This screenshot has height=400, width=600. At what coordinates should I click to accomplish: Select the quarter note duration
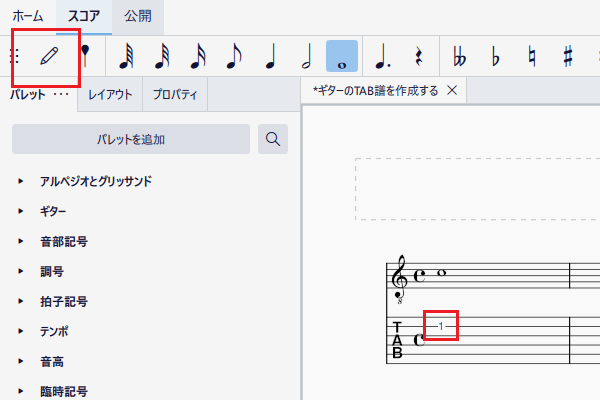pyautogui.click(x=270, y=56)
